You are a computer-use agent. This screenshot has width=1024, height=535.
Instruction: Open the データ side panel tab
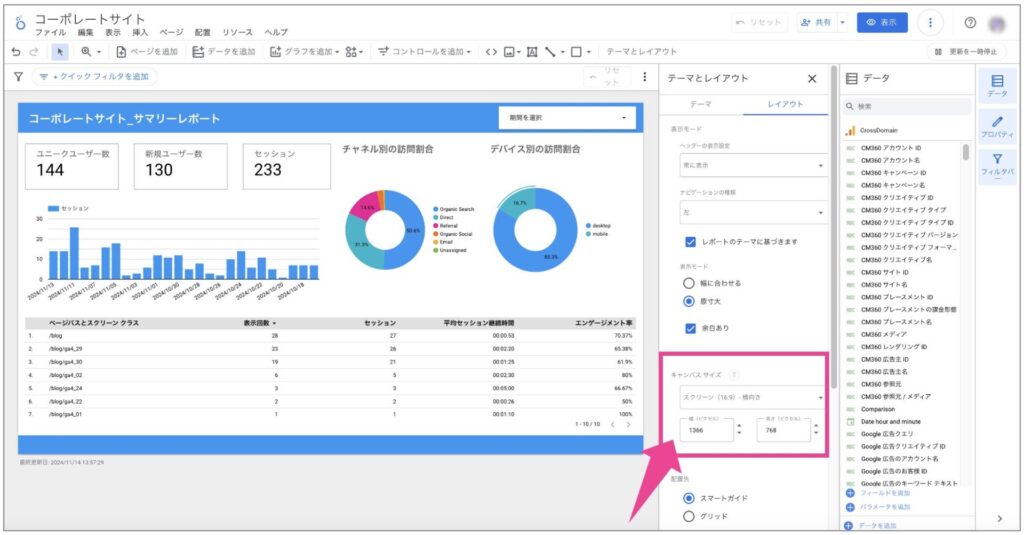(x=997, y=86)
